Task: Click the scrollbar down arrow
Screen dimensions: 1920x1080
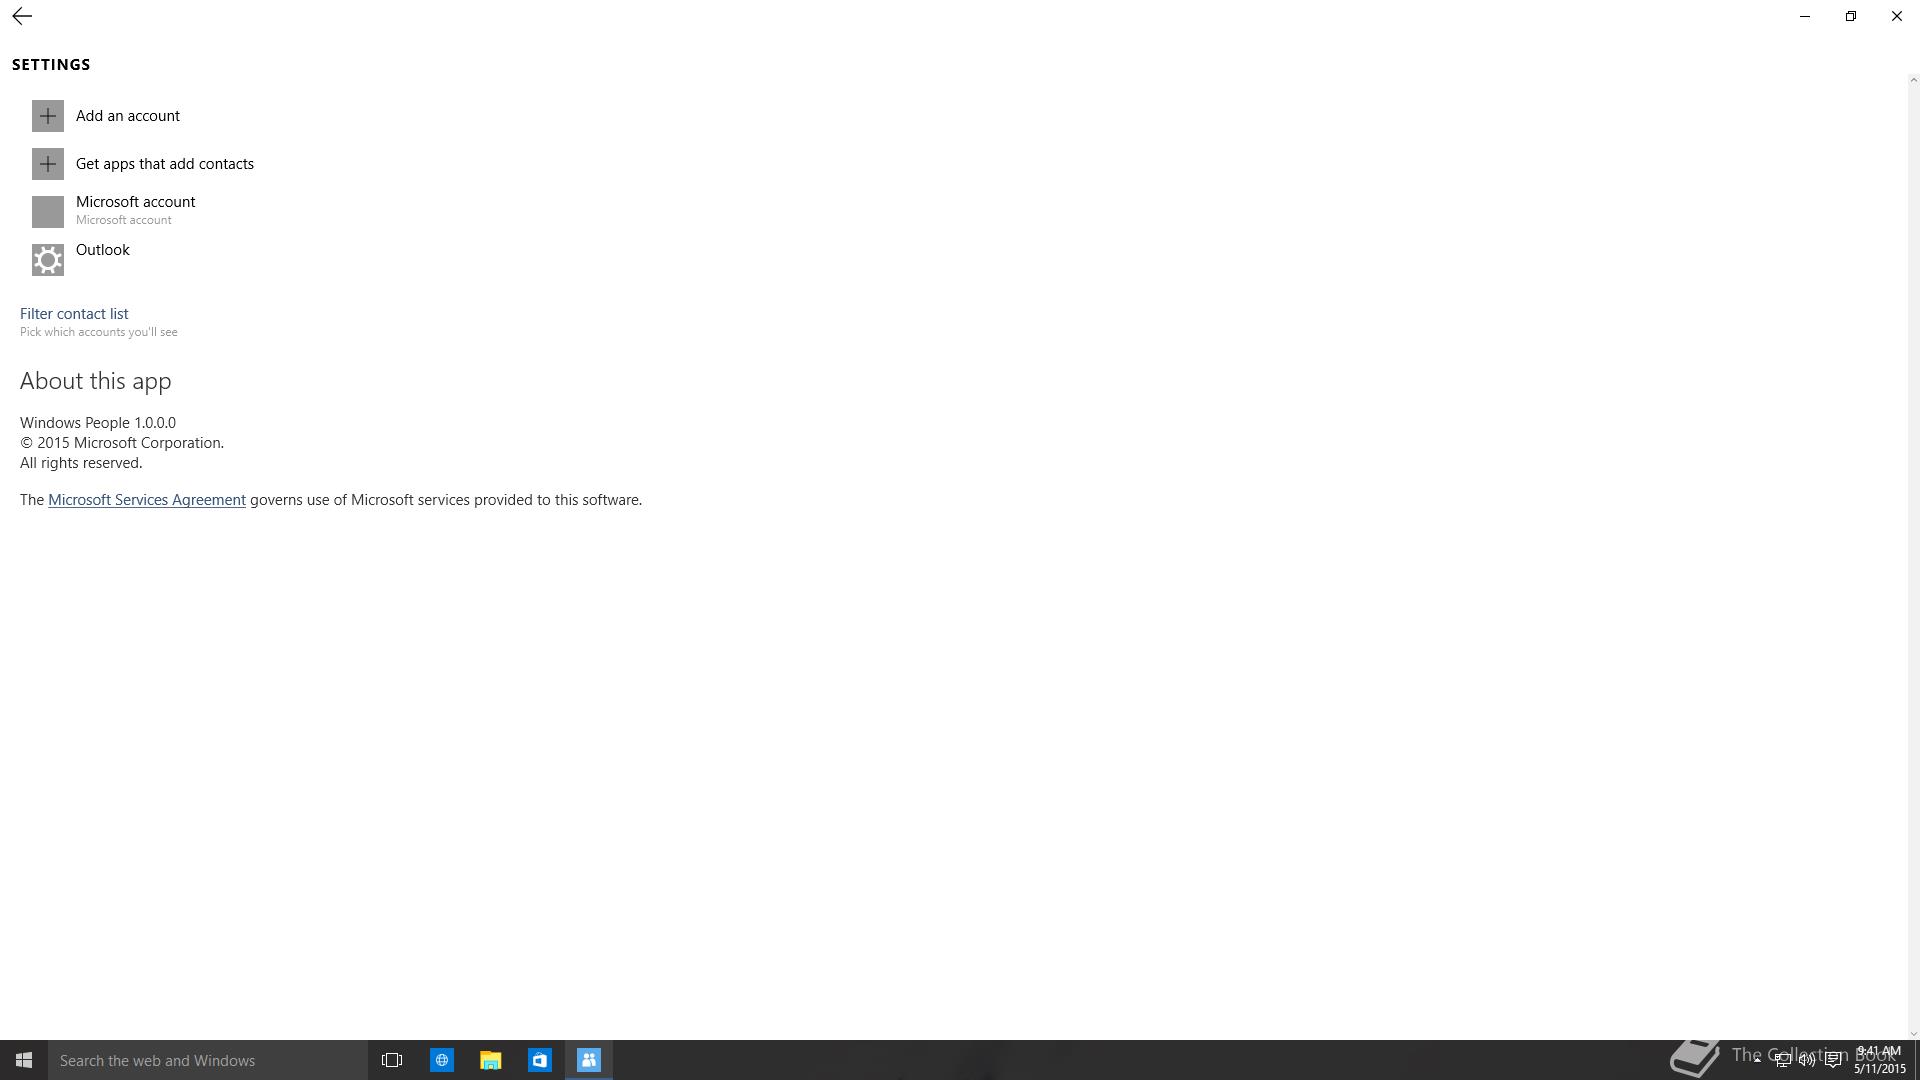Action: click(x=1914, y=1034)
